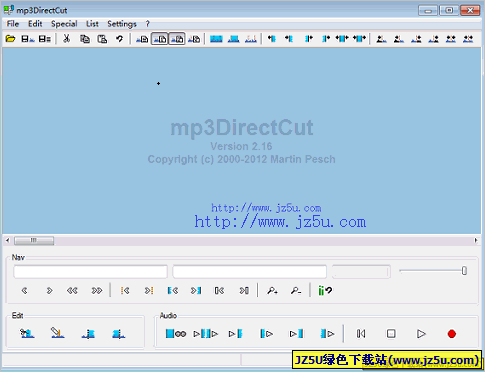
Task: Open the List menu
Action: pos(92,24)
